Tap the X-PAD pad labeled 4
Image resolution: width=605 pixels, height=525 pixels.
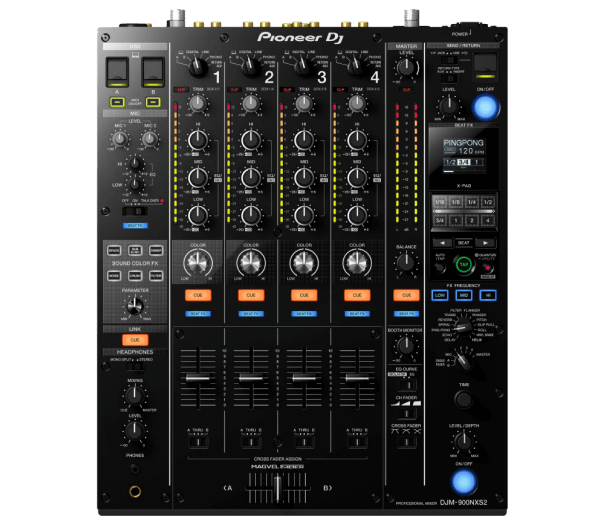click(488, 221)
